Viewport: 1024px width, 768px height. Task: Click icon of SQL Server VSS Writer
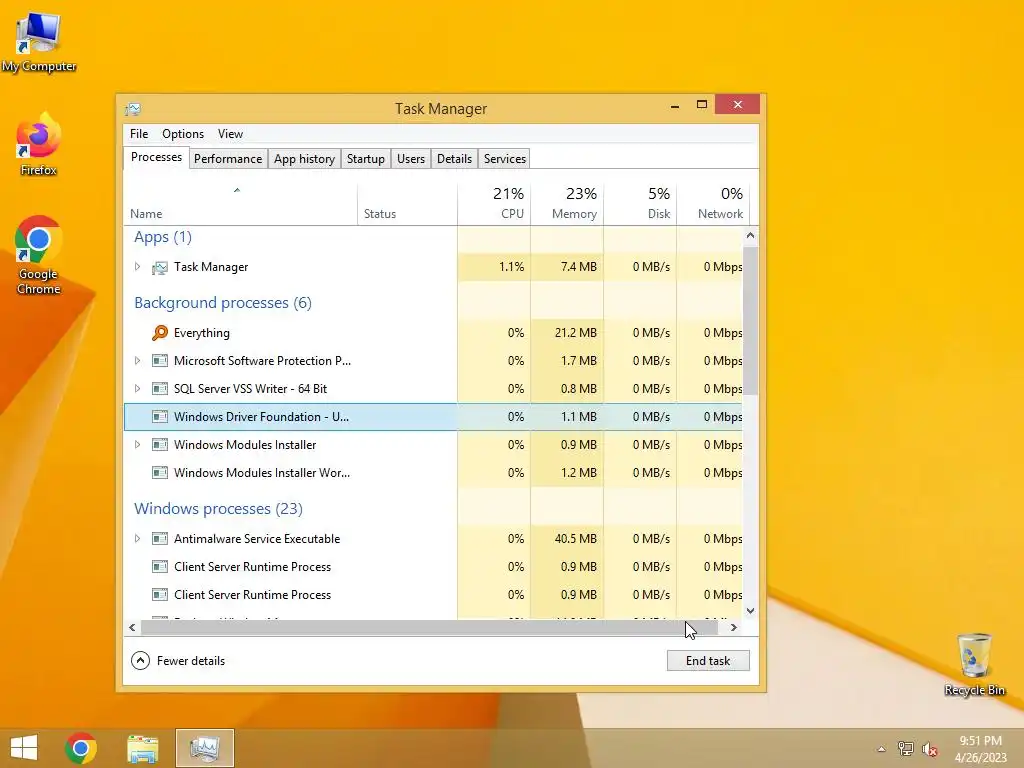coord(159,389)
